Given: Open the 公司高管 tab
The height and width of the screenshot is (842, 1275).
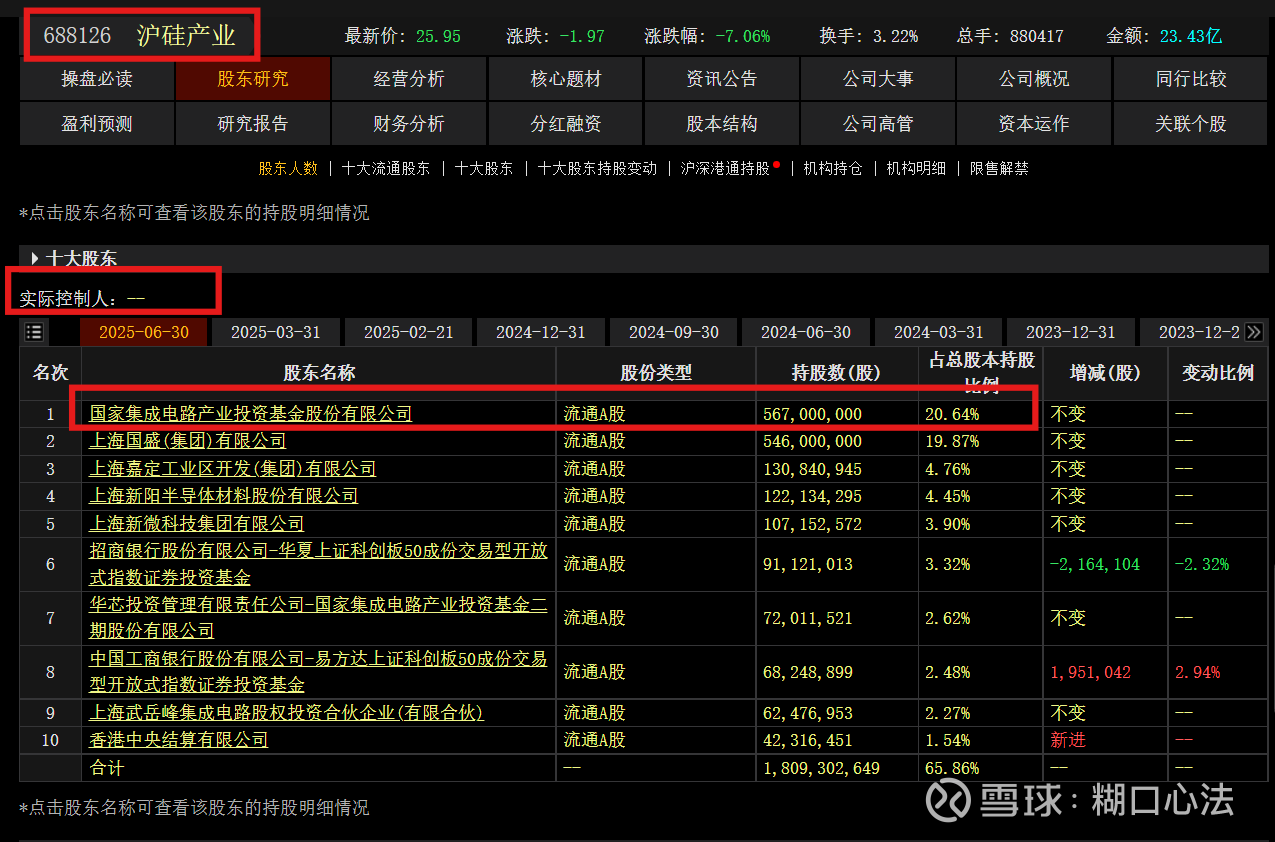Looking at the screenshot, I should (x=878, y=124).
